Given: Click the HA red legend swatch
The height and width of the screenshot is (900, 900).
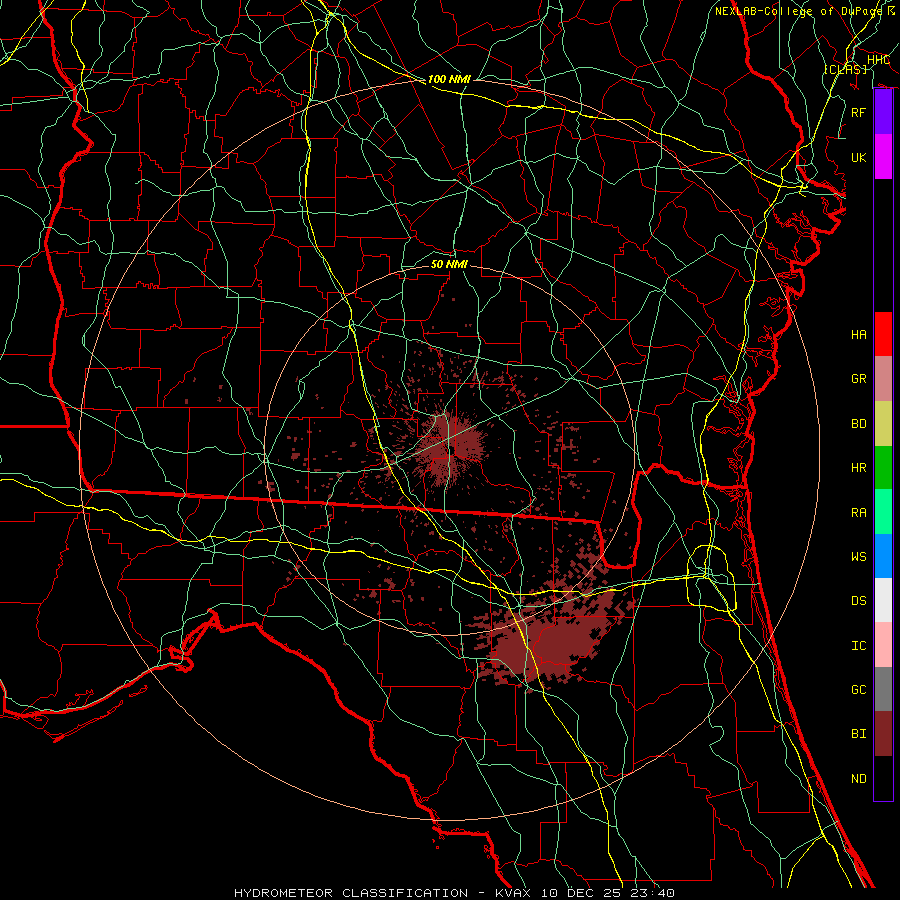Looking at the screenshot, I should pyautogui.click(x=883, y=334).
